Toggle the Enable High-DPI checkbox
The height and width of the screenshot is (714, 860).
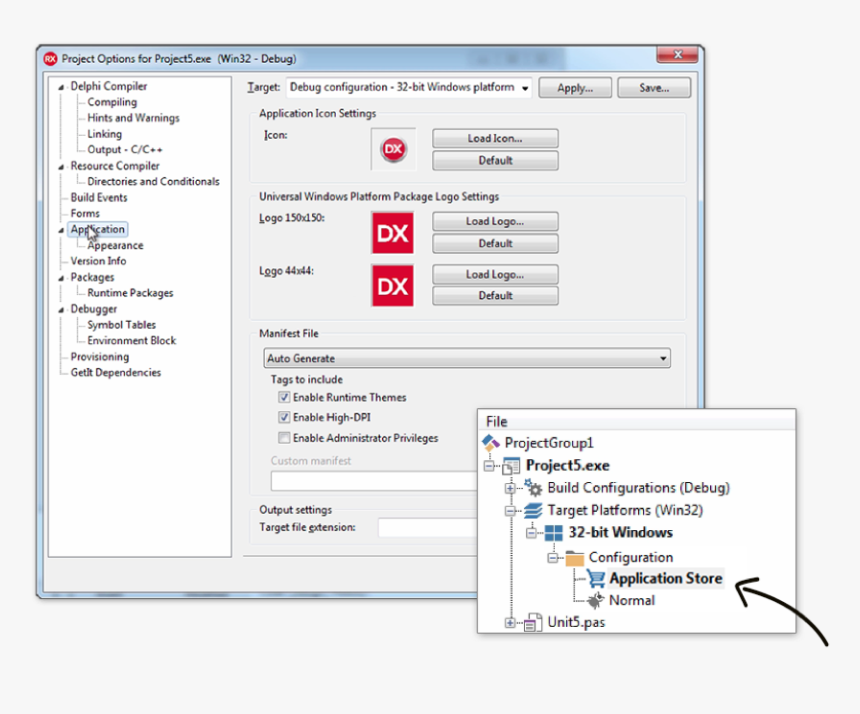point(286,417)
